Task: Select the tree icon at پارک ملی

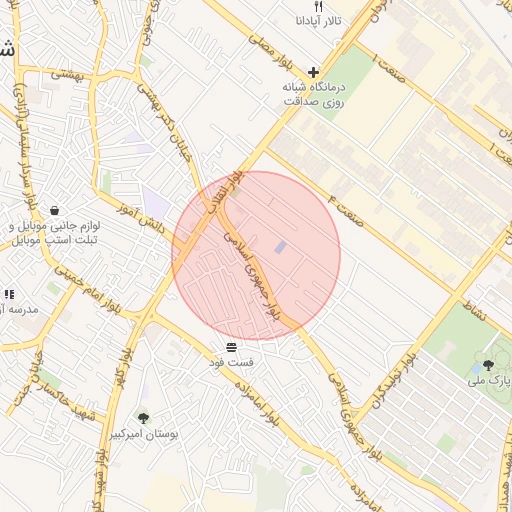Action: coord(488,365)
